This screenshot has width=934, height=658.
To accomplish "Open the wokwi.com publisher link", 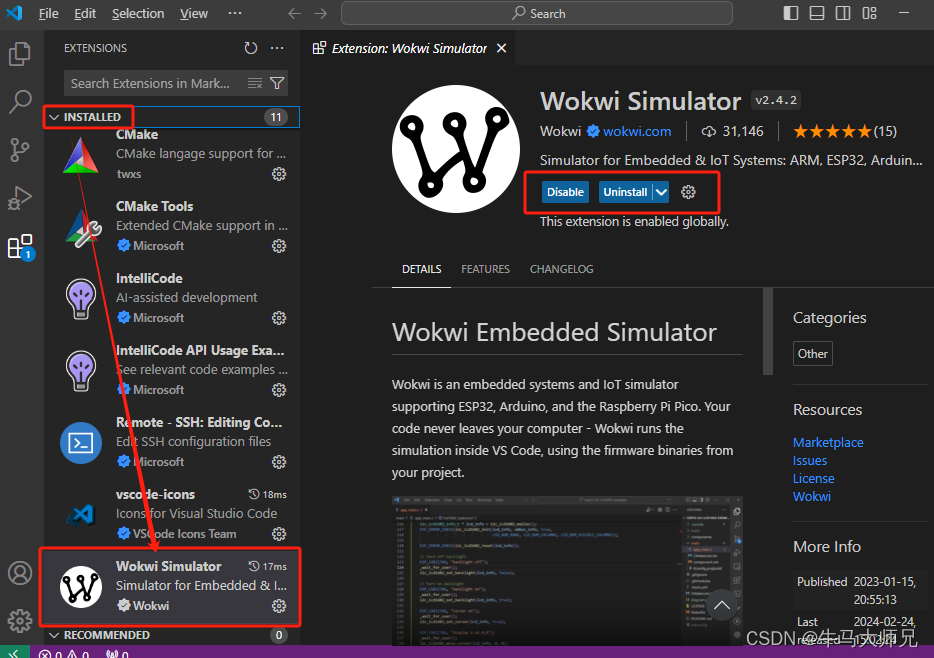I will (x=637, y=131).
